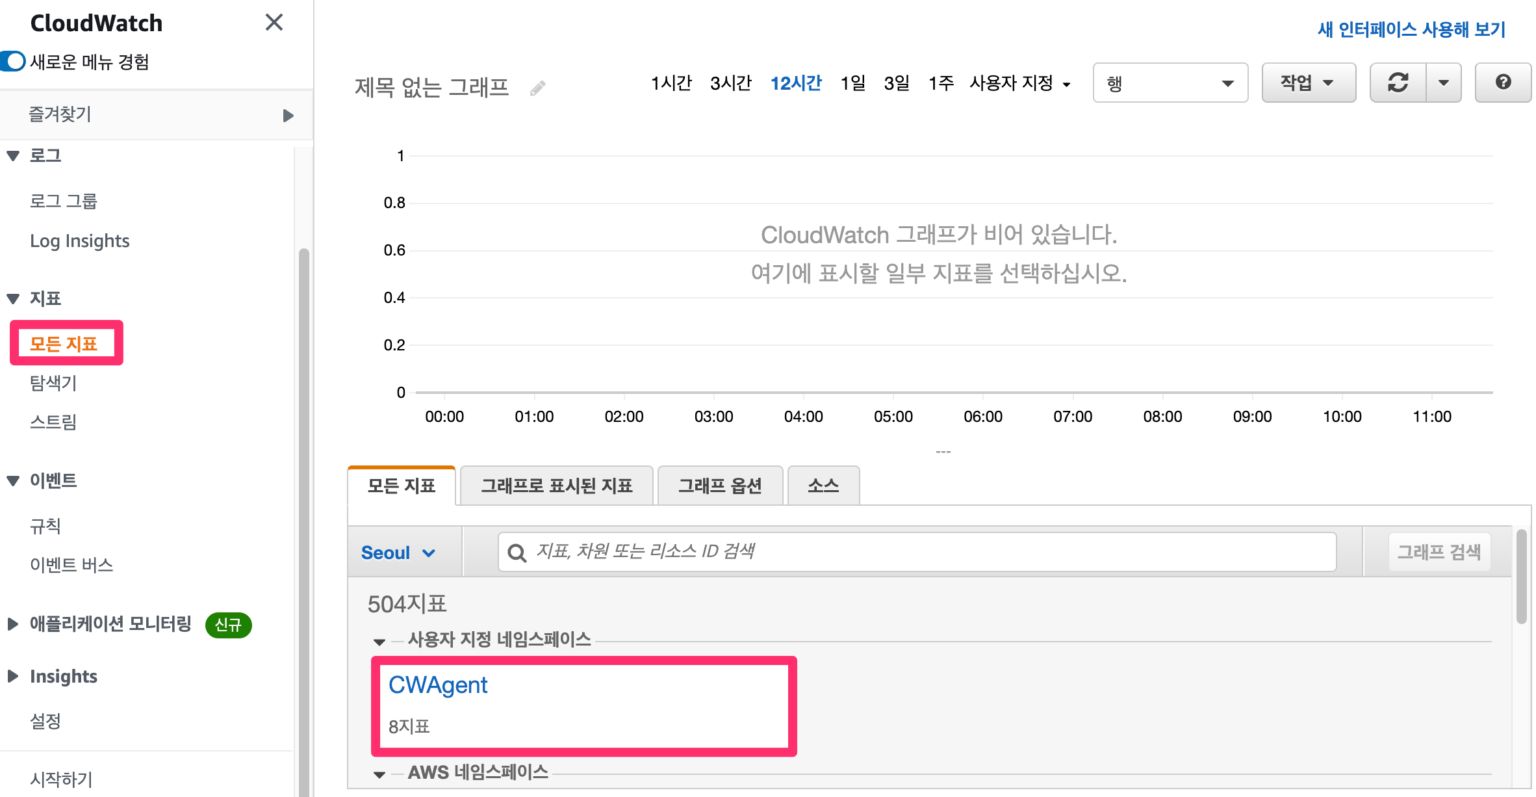The height and width of the screenshot is (797, 1536).
Task: Close the CloudWatch sidebar with the X icon
Action: click(273, 21)
